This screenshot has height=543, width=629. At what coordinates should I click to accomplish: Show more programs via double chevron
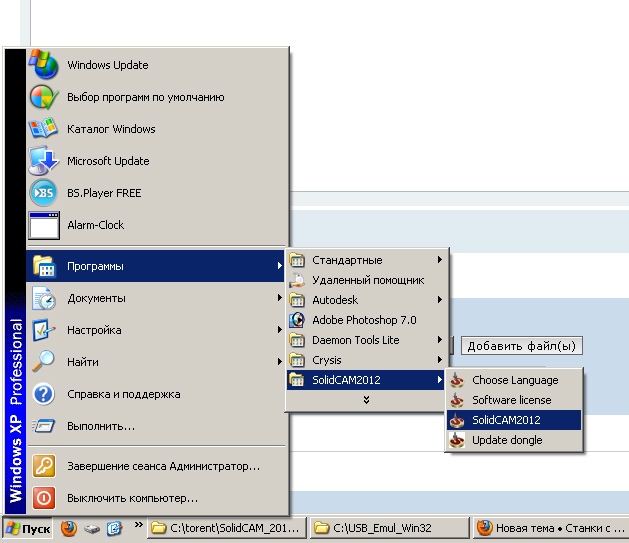tap(366, 400)
